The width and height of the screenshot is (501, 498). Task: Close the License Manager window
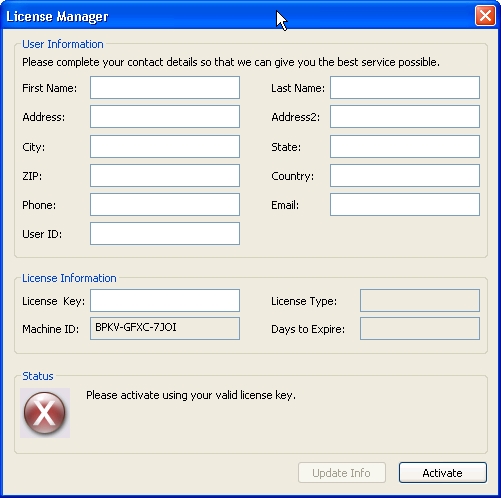[x=485, y=15]
